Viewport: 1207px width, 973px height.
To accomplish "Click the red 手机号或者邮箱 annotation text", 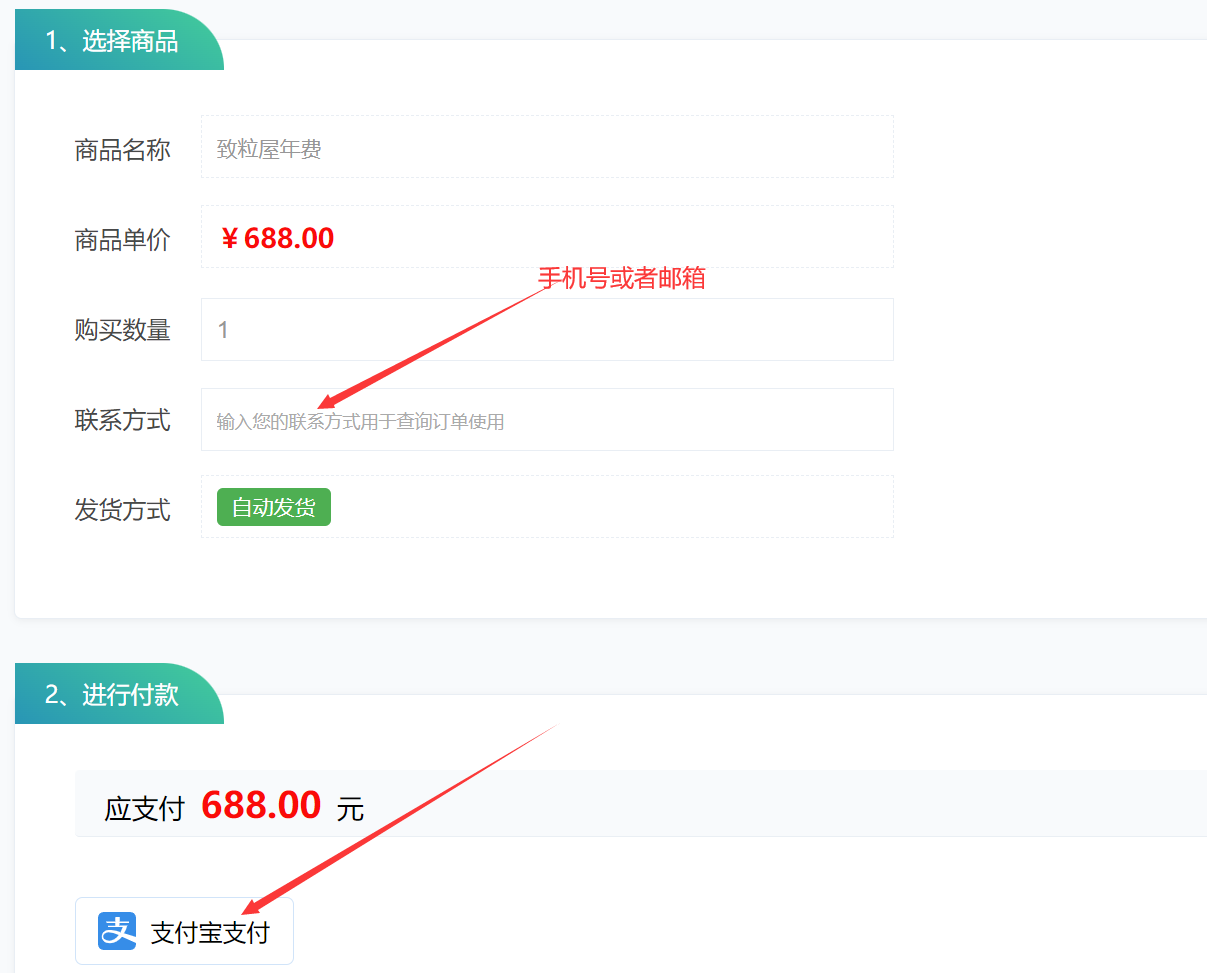I will [x=622, y=278].
